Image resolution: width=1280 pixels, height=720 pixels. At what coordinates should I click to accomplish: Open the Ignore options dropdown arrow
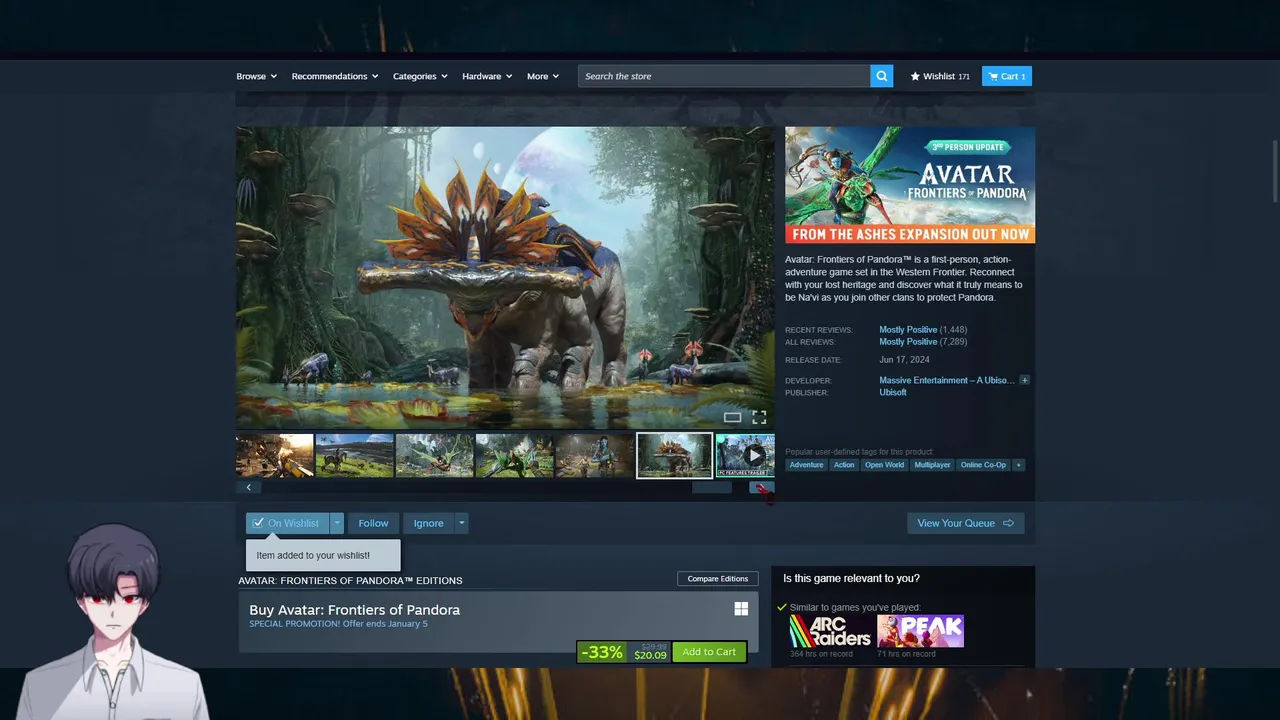pos(461,523)
